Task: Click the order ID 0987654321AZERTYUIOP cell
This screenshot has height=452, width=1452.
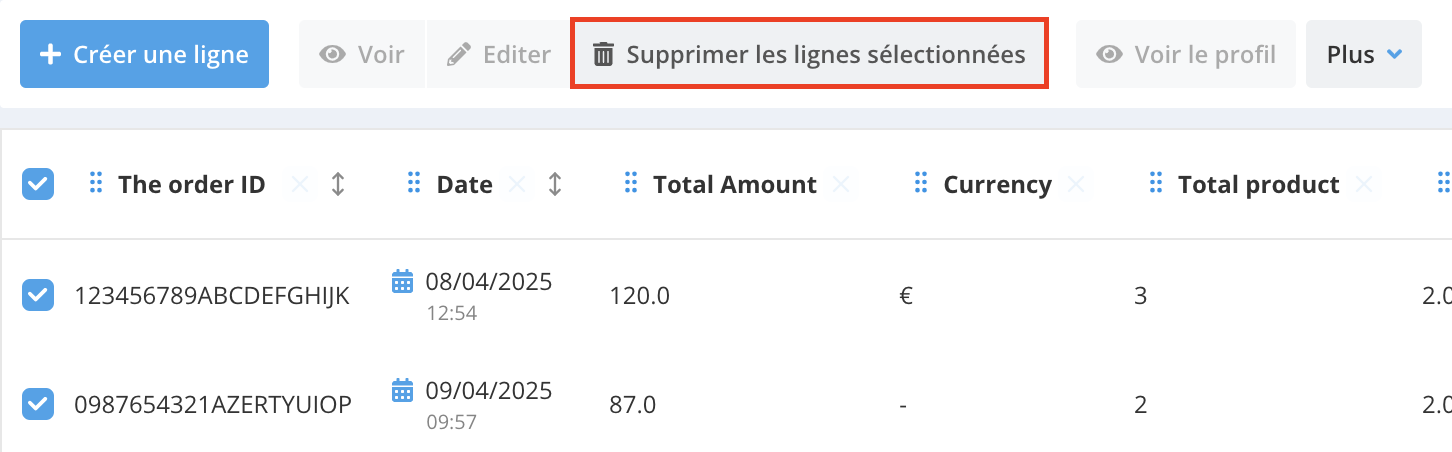Action: click(212, 404)
